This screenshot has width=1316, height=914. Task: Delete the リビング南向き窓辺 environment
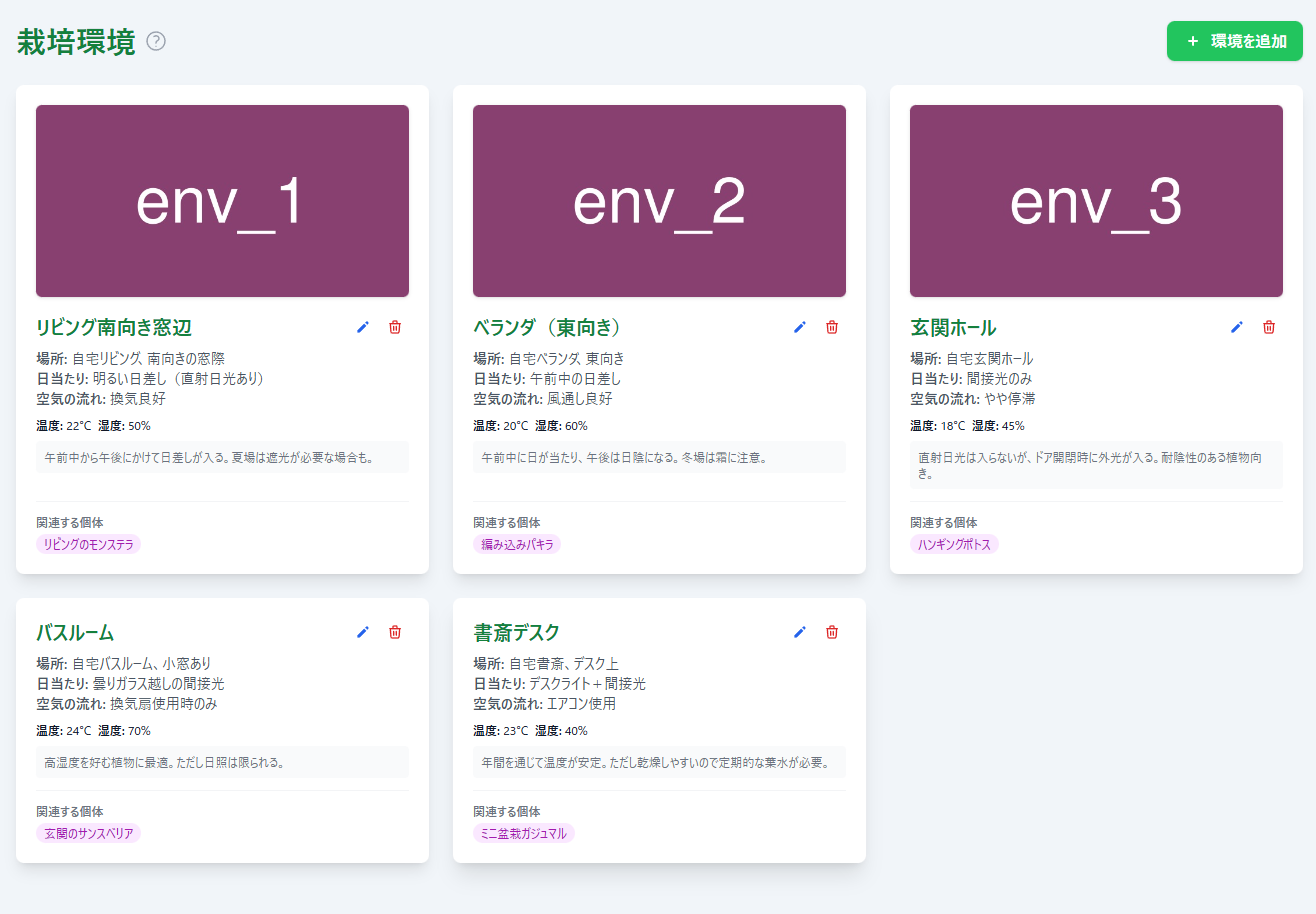pyautogui.click(x=395, y=327)
